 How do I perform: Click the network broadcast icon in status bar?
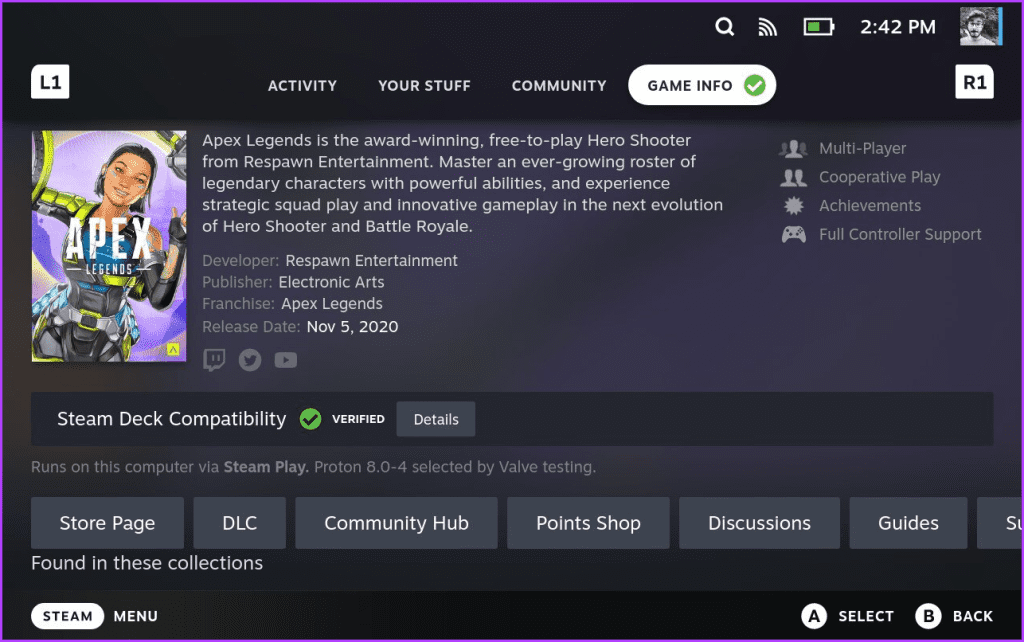point(767,27)
